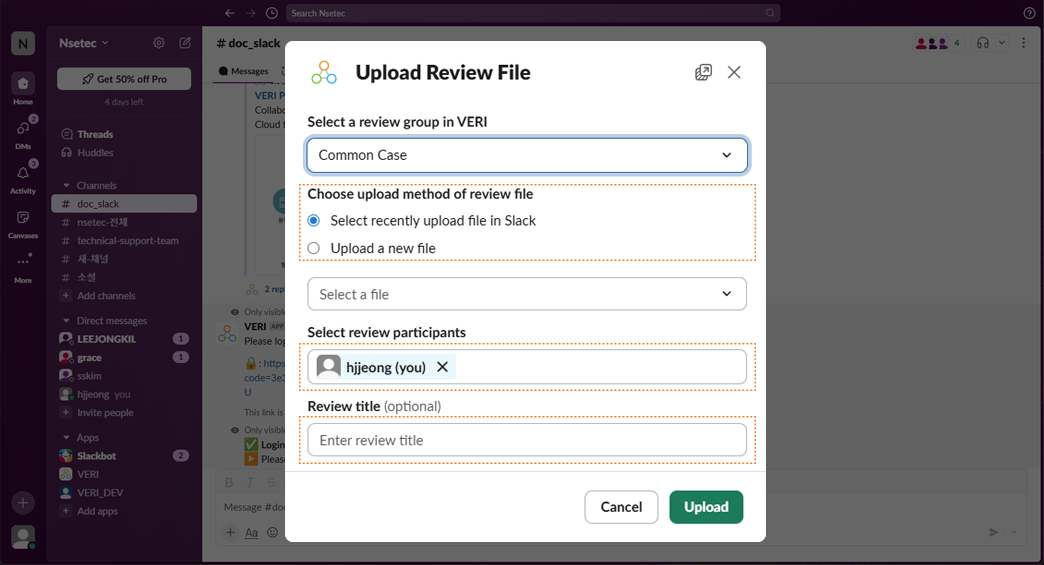This screenshot has width=1044, height=565.
Task: Open the technical-support-team channel
Action: pos(127,241)
